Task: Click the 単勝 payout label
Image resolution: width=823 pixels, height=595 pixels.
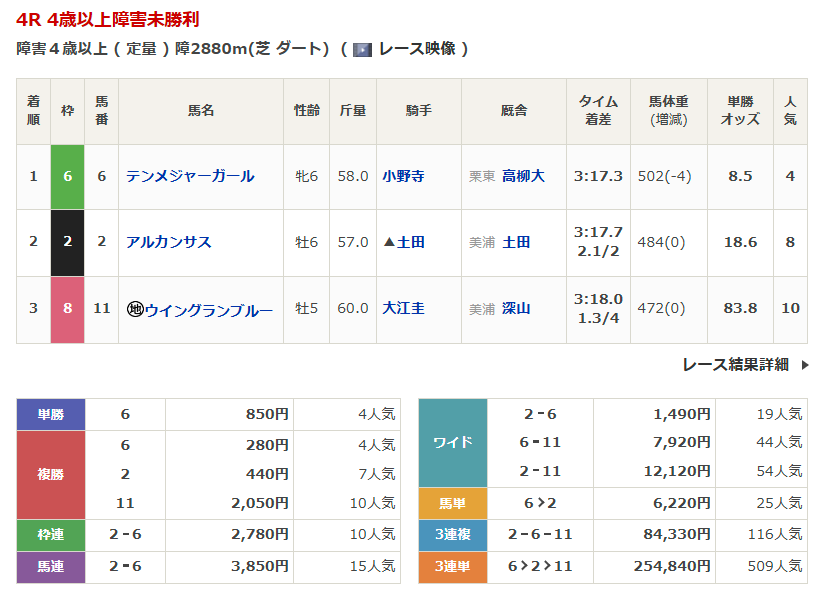Action: pyautogui.click(x=51, y=414)
